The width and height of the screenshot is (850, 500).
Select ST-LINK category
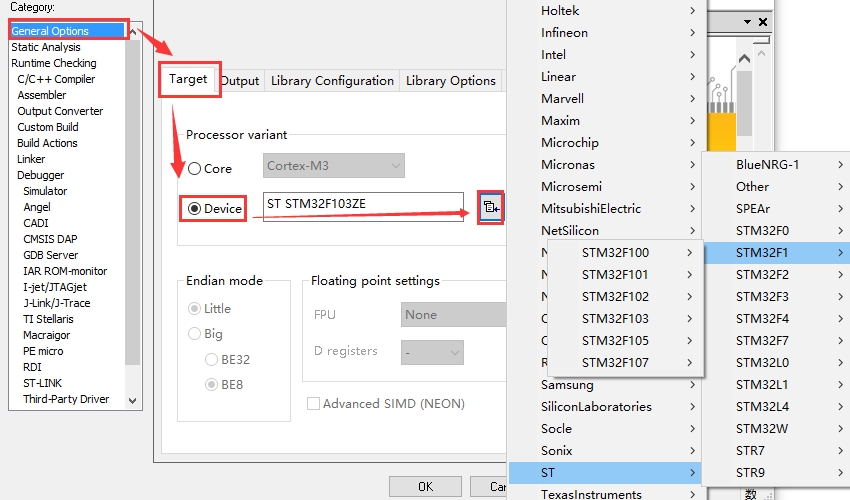point(42,383)
